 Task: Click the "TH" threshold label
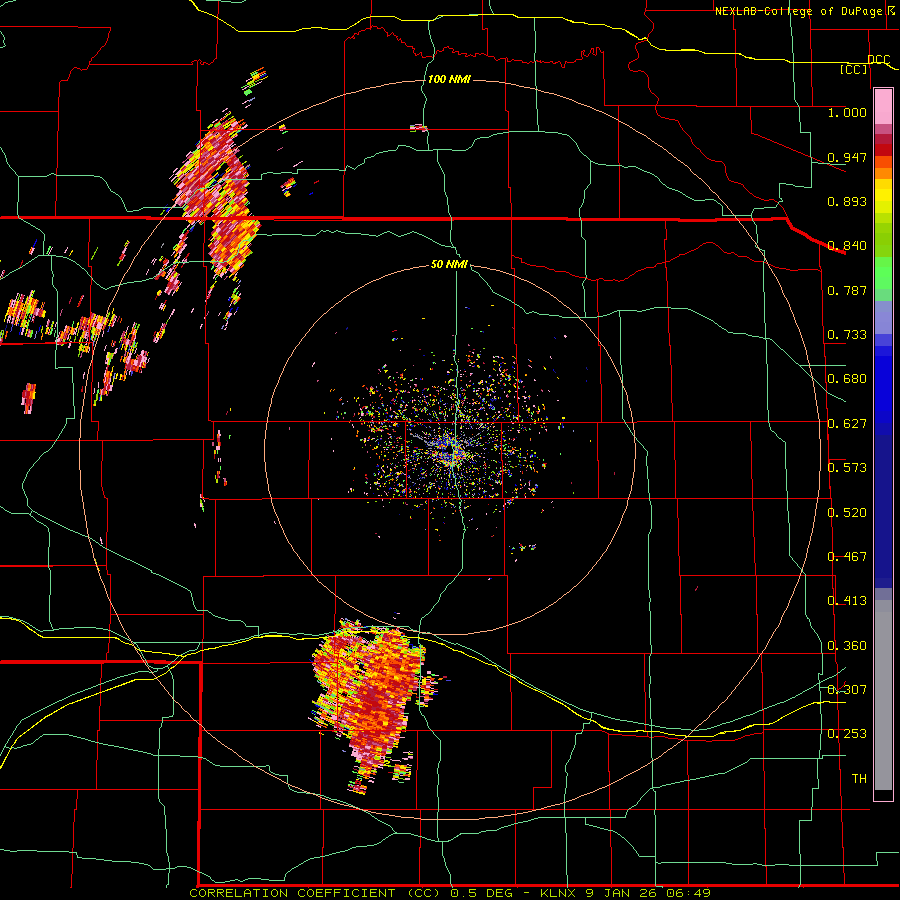pyautogui.click(x=859, y=779)
